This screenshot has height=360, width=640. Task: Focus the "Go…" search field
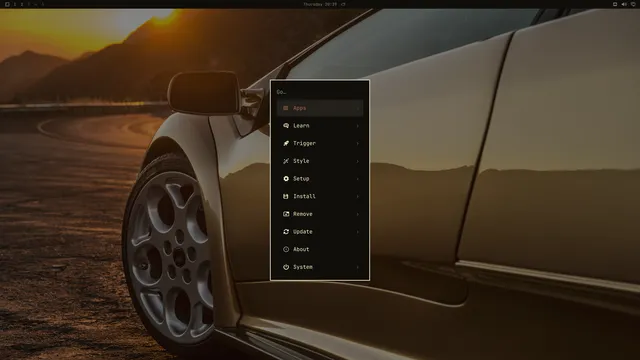click(x=320, y=92)
